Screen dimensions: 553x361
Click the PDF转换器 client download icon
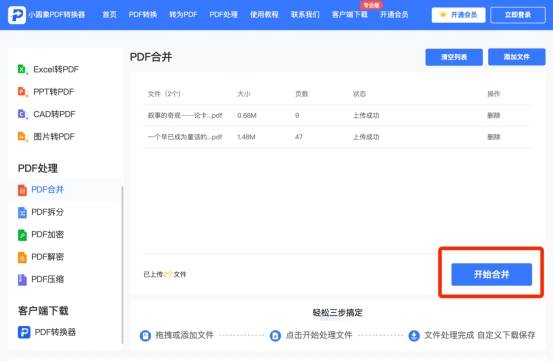coord(24,332)
